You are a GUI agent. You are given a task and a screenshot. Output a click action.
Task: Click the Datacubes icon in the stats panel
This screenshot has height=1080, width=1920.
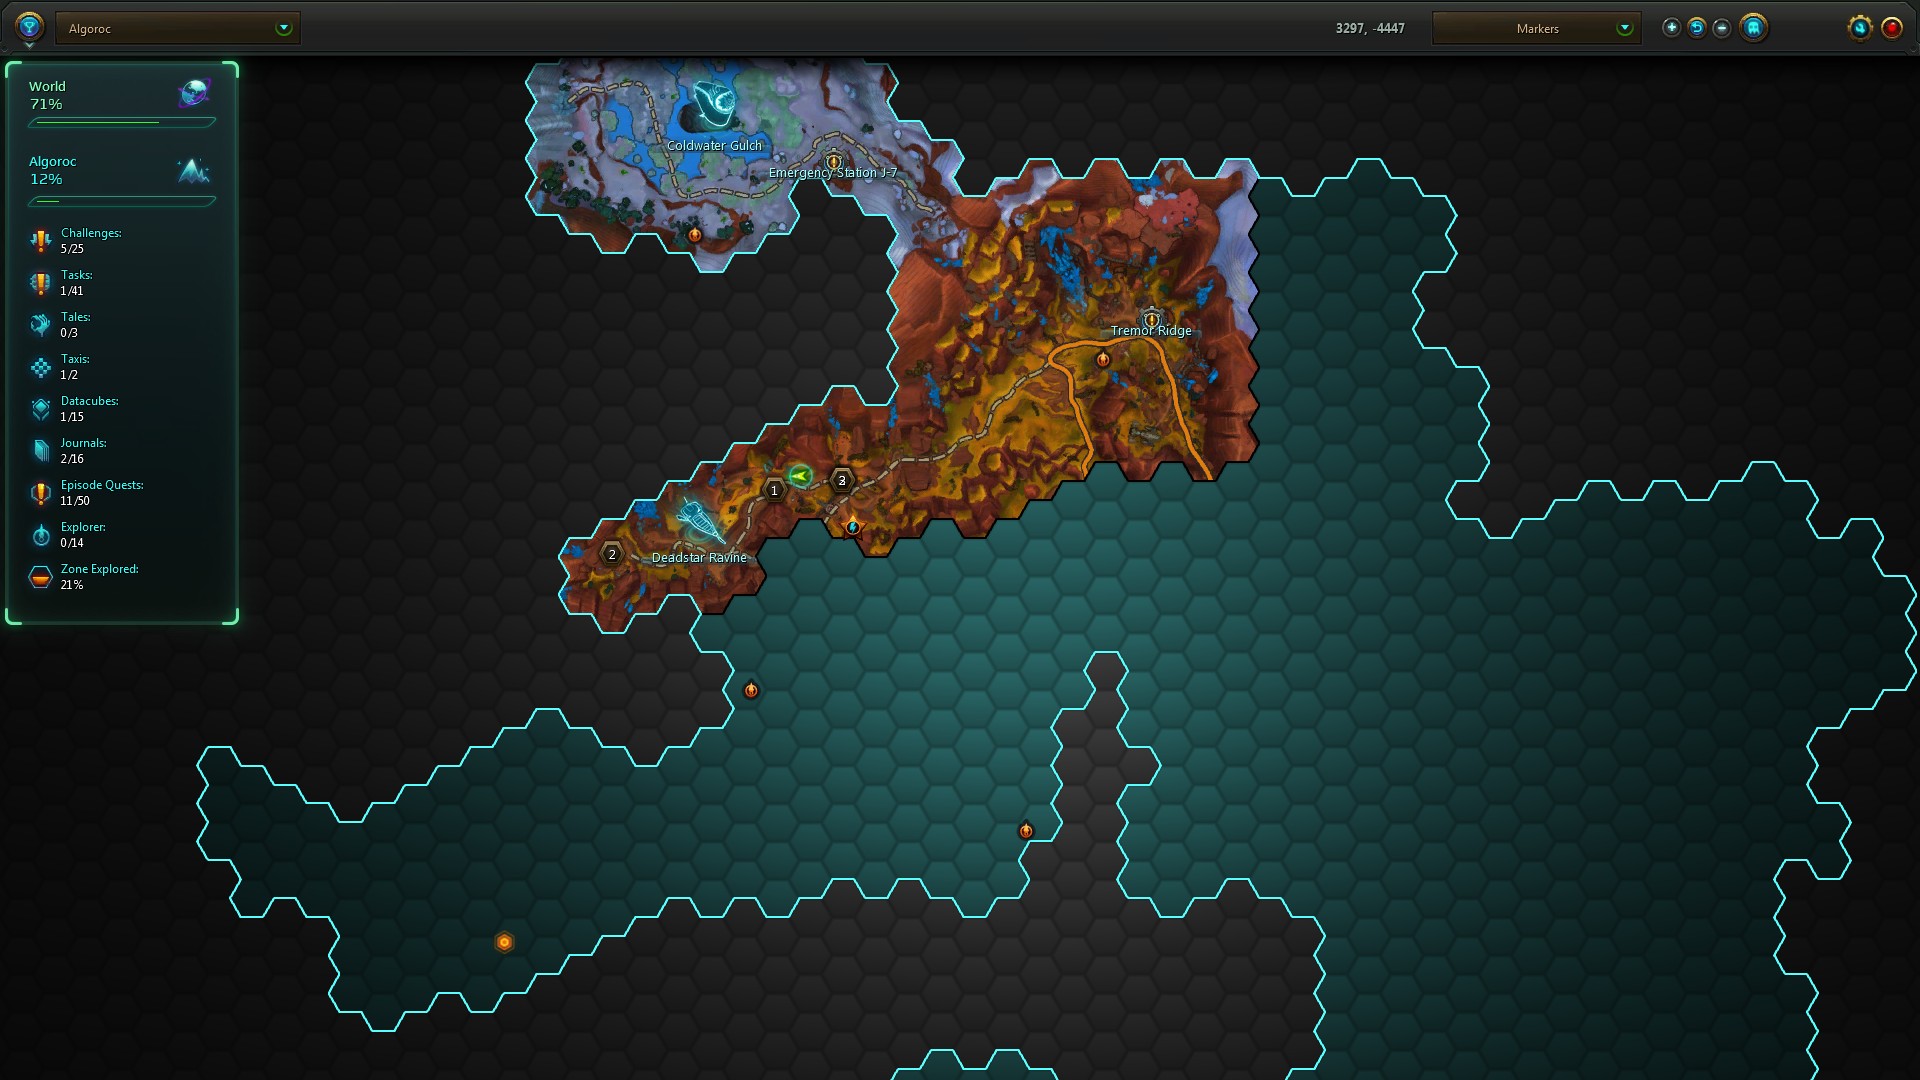coord(40,409)
